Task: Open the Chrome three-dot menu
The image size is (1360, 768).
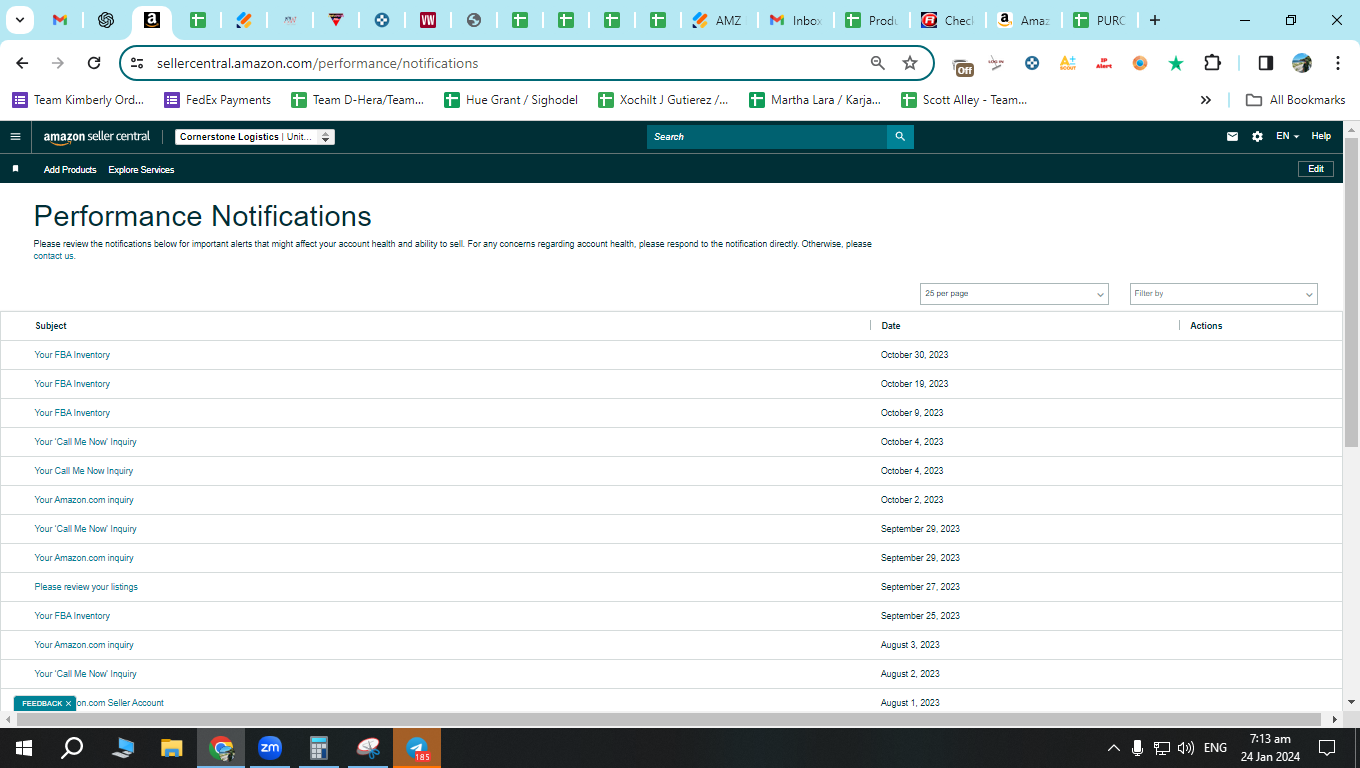Action: point(1338,63)
